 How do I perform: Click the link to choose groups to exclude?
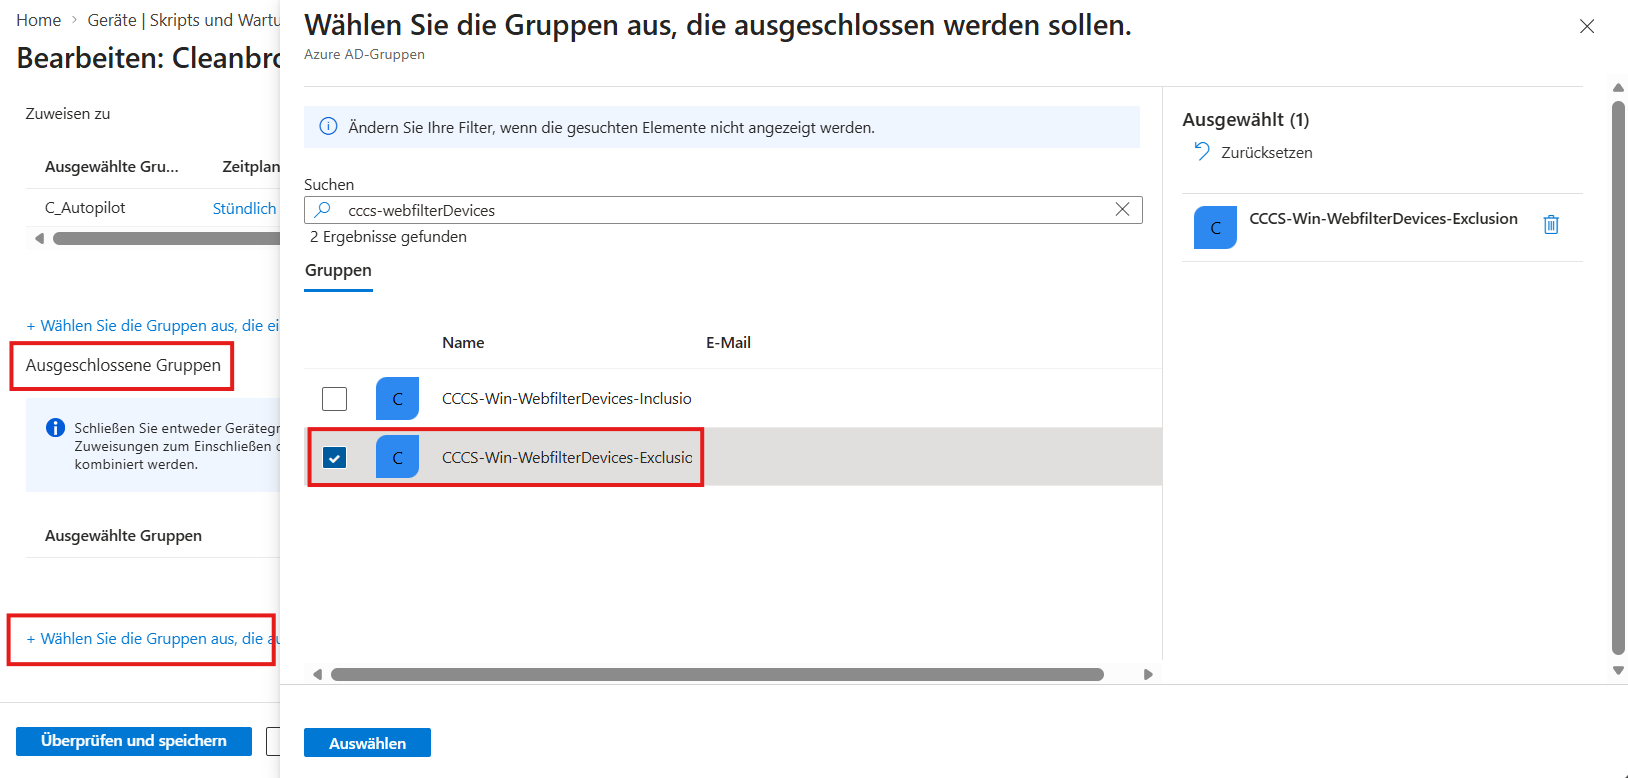click(153, 639)
